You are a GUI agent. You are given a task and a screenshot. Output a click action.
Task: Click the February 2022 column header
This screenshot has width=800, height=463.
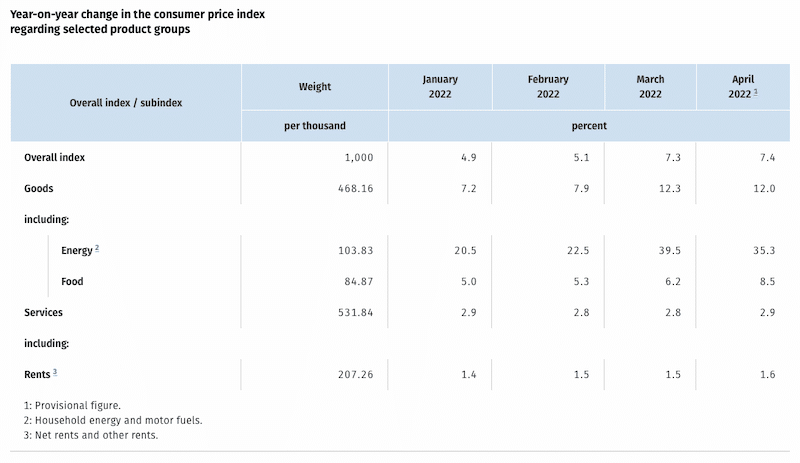coord(547,87)
